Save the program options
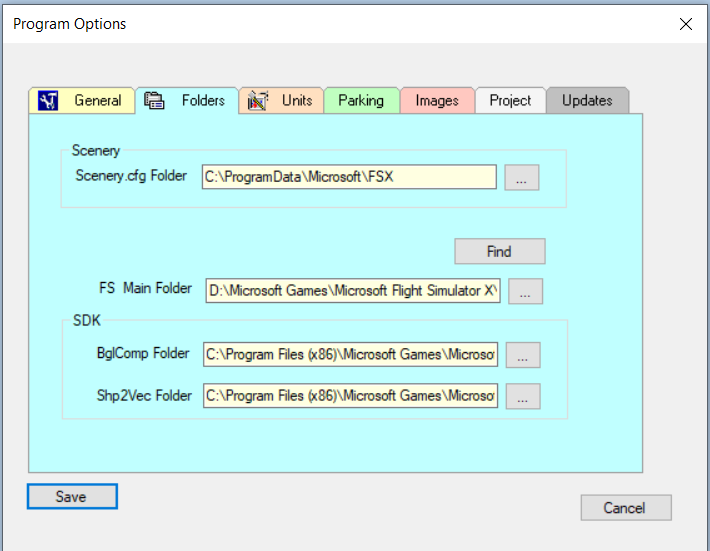The image size is (710, 551). tap(72, 496)
